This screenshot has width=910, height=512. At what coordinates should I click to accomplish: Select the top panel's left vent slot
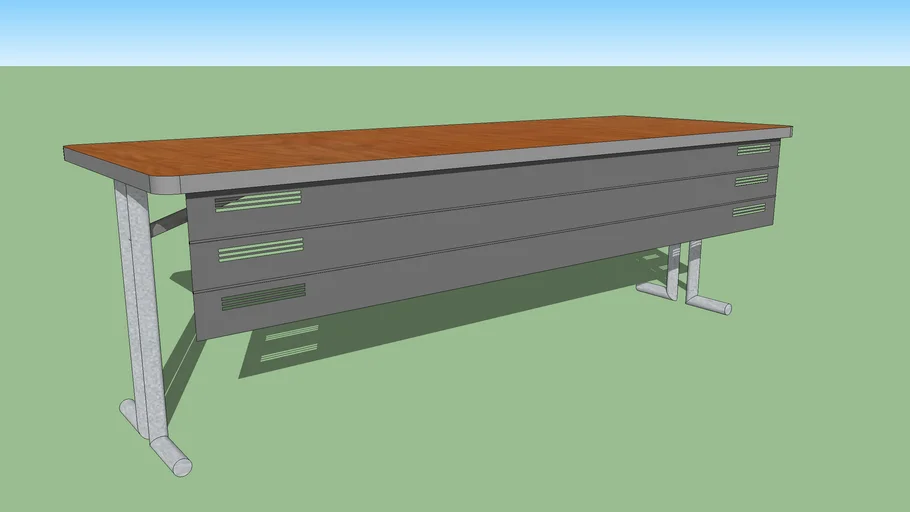258,201
